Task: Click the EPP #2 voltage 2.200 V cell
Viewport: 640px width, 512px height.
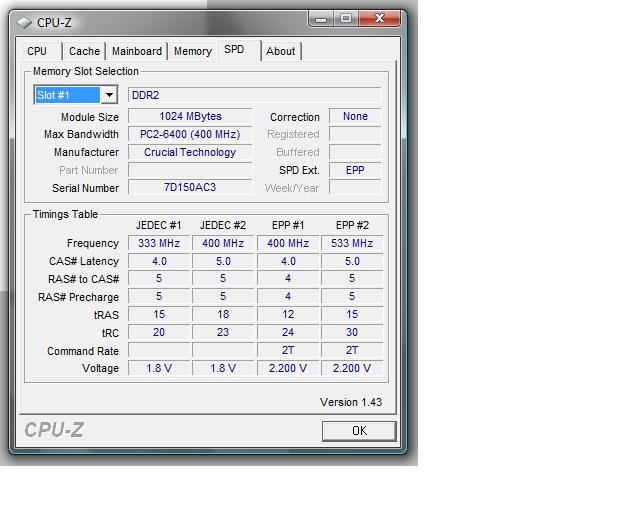Action: click(352, 368)
